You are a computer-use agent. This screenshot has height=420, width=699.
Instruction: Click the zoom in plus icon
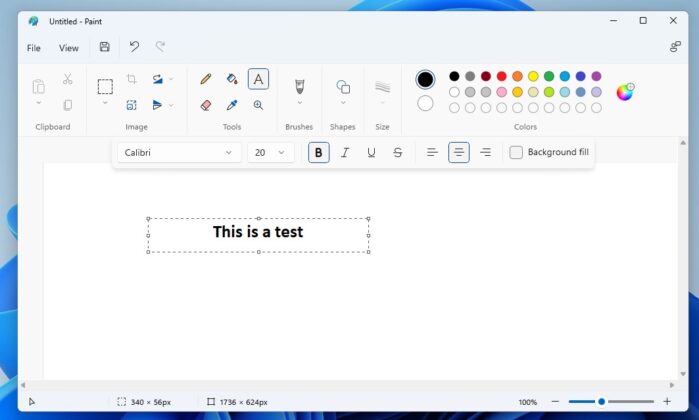coord(667,401)
